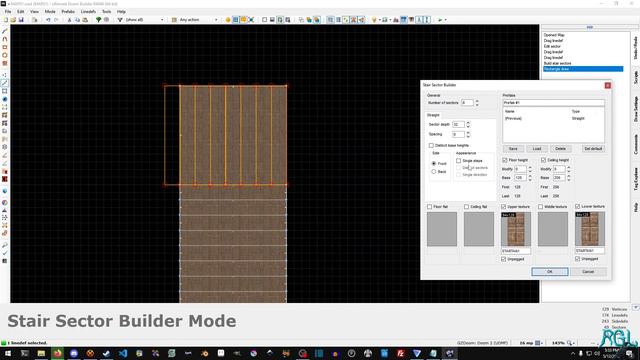Open the 'Any action' linedef color dropdown
The height and width of the screenshot is (360, 640).
pyautogui.click(x=216, y=20)
